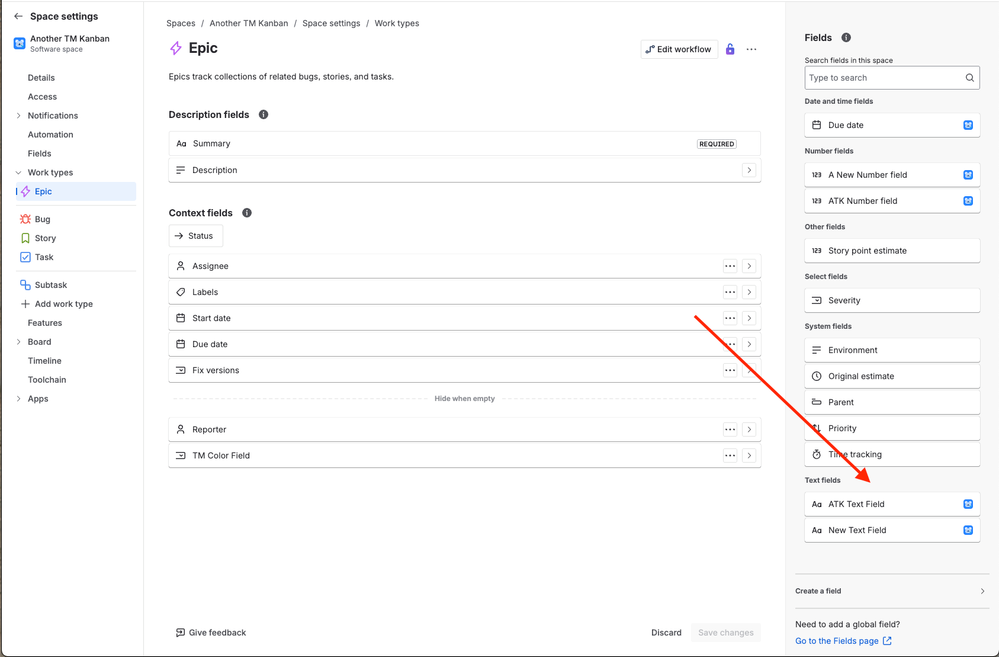The height and width of the screenshot is (657, 999).
Task: Click the blue space icon on ATK Number field
Action: point(968,201)
